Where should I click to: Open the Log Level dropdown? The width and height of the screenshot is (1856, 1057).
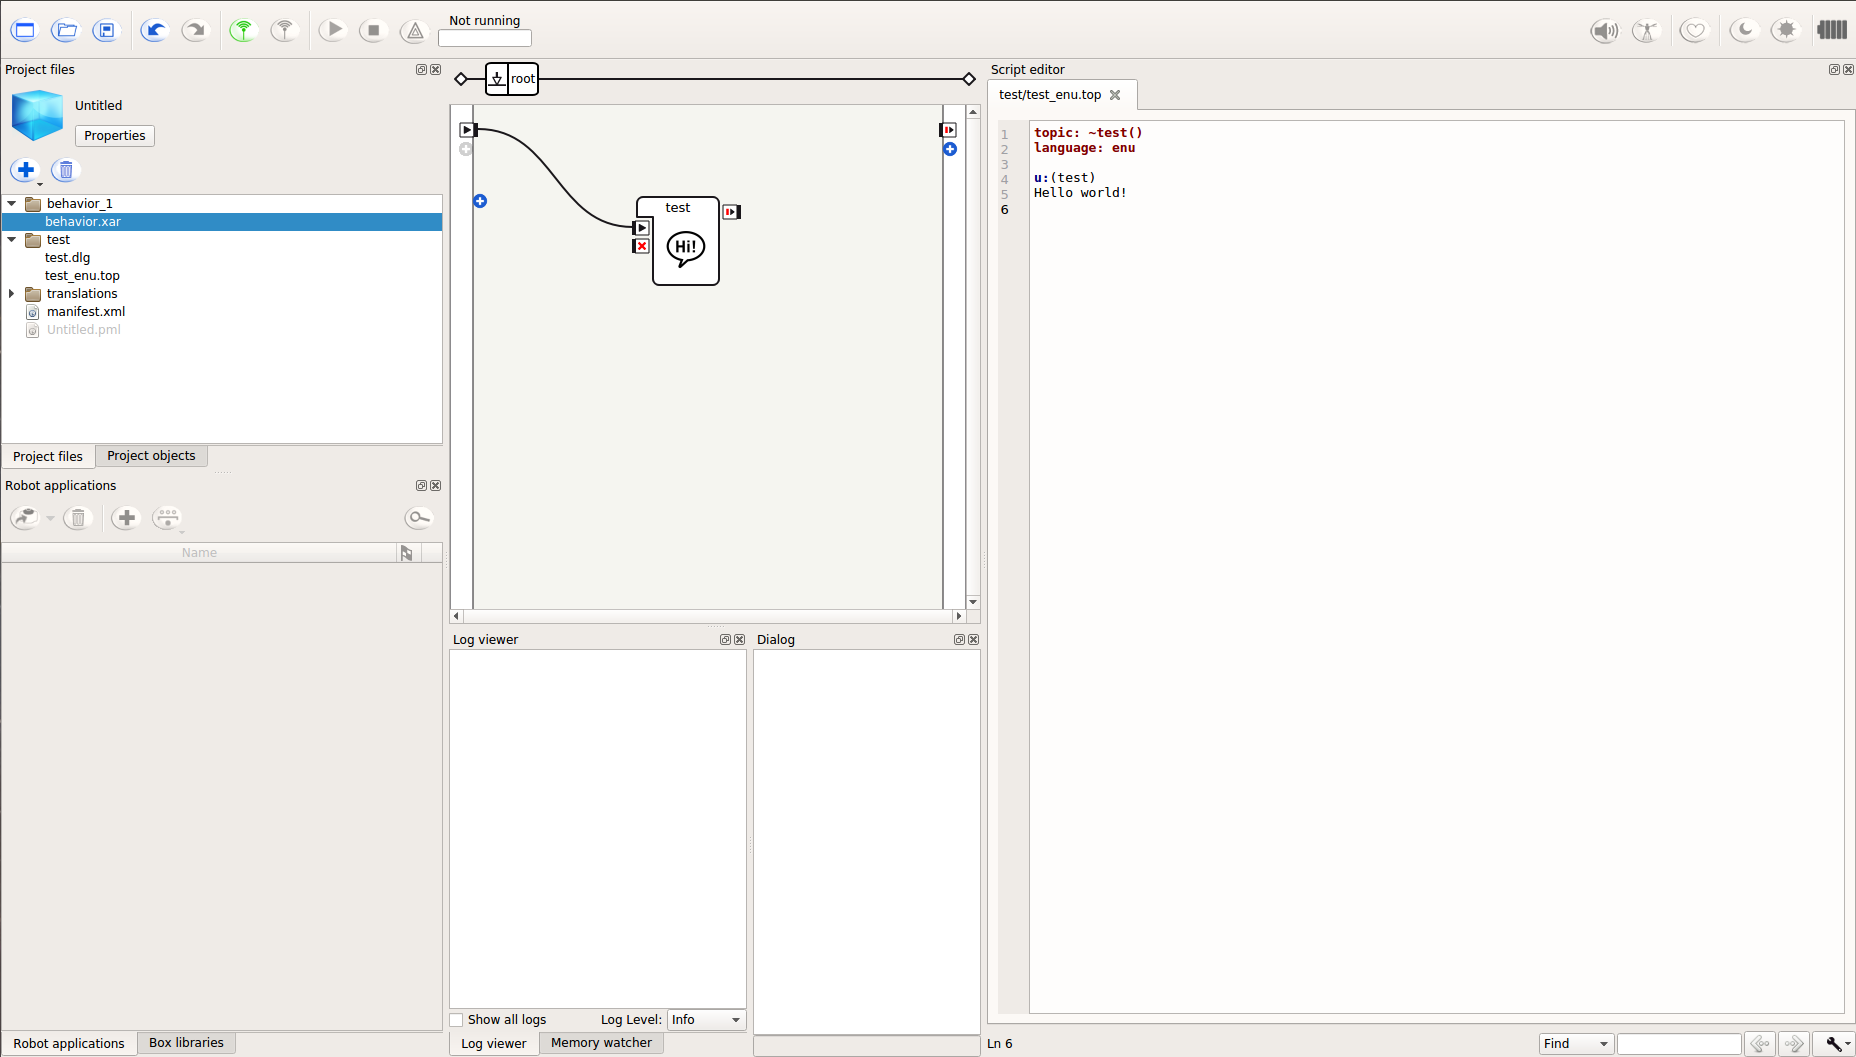pos(707,1020)
